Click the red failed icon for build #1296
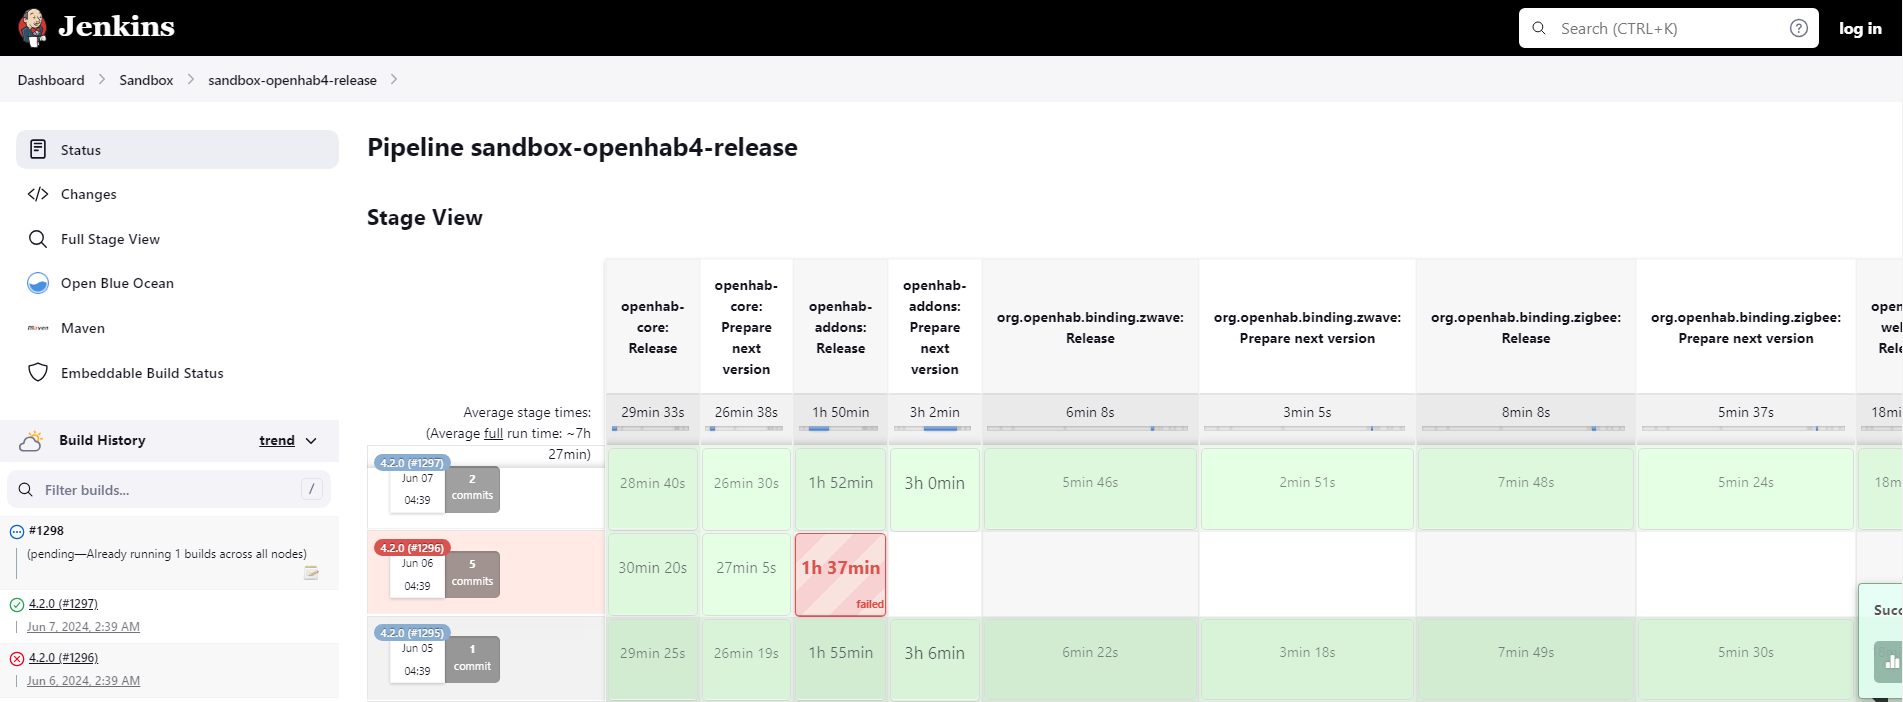1903x702 pixels. pos(17,658)
